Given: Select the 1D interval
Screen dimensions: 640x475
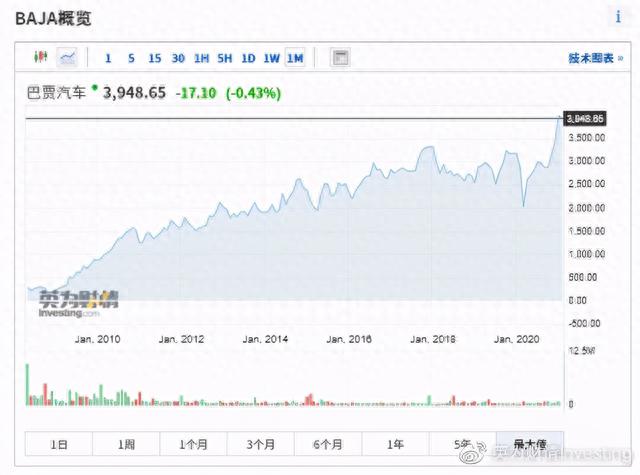Looking at the screenshot, I should tap(248, 58).
